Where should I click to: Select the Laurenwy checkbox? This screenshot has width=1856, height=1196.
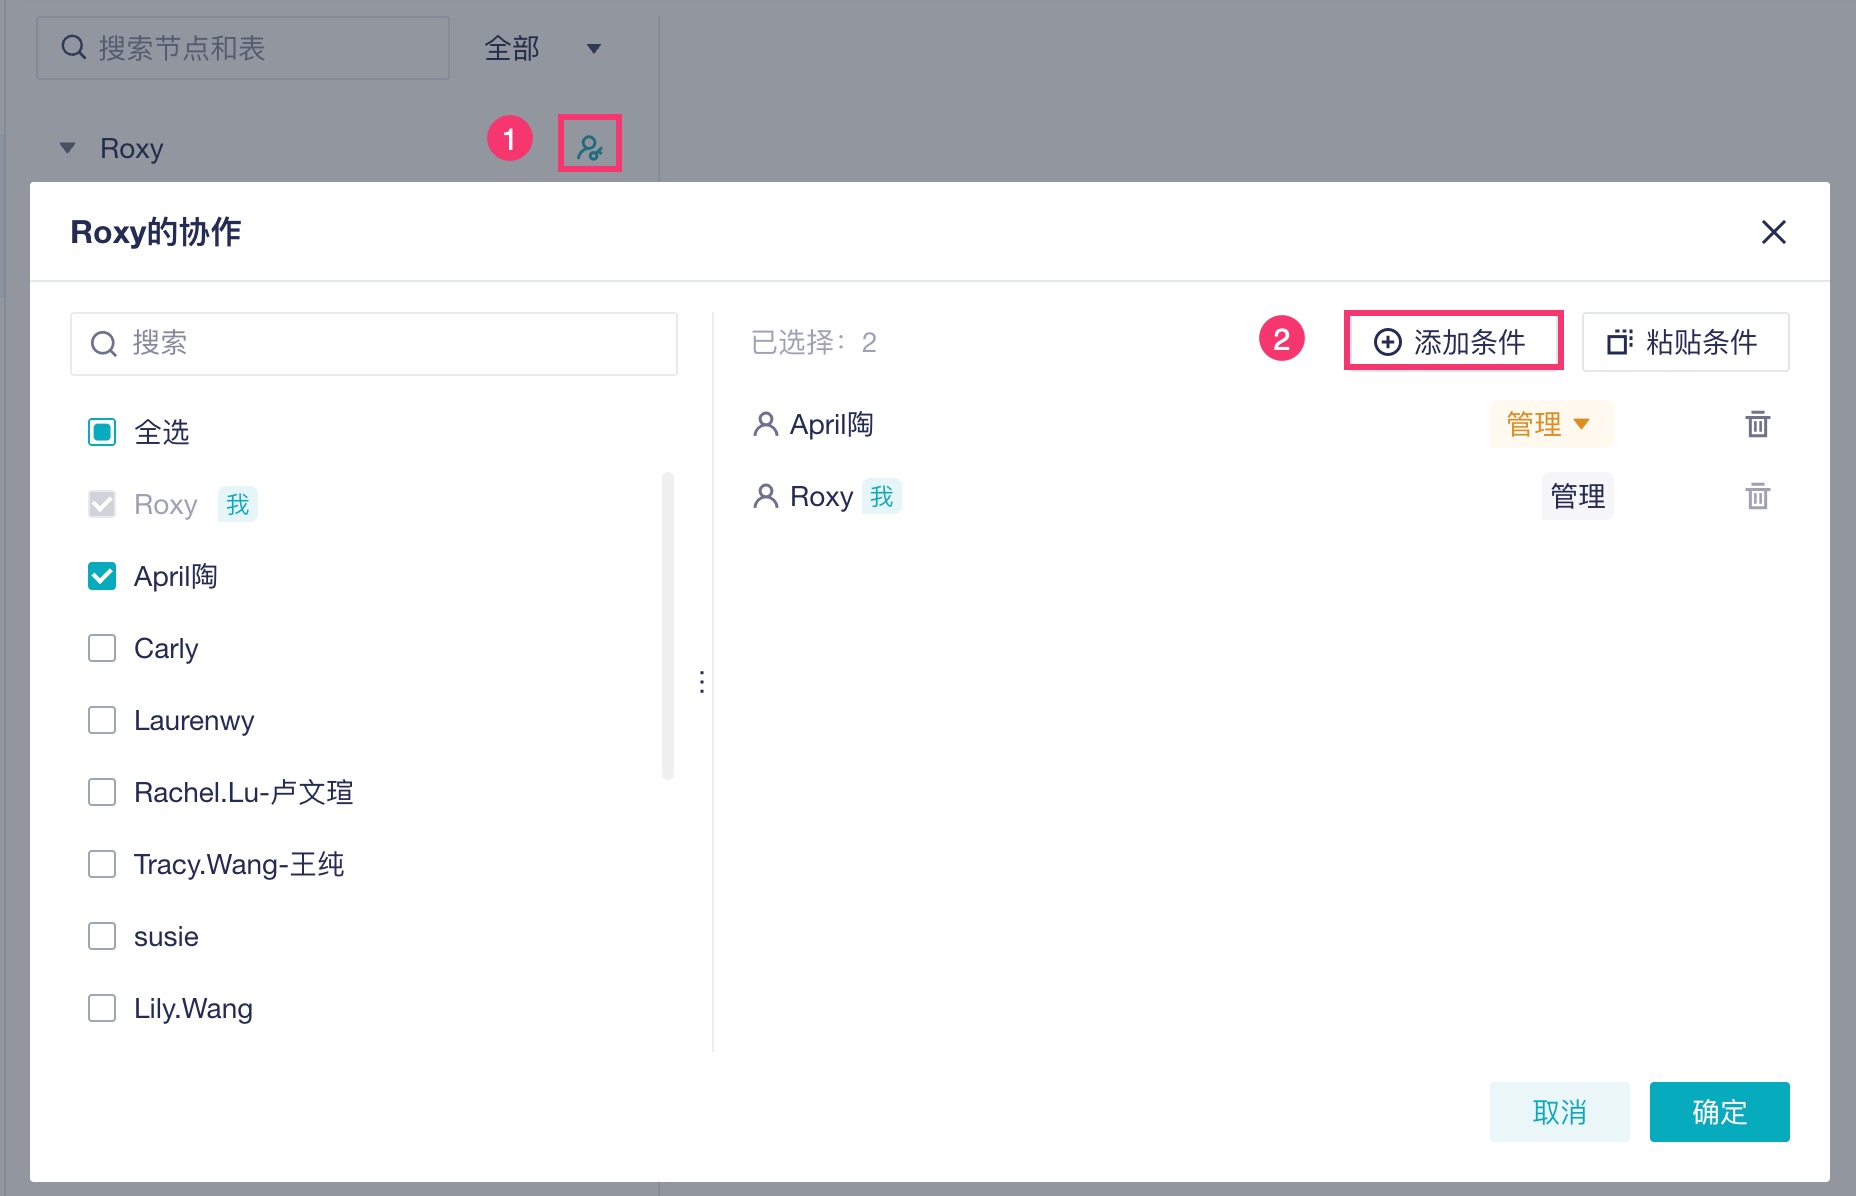(x=102, y=720)
